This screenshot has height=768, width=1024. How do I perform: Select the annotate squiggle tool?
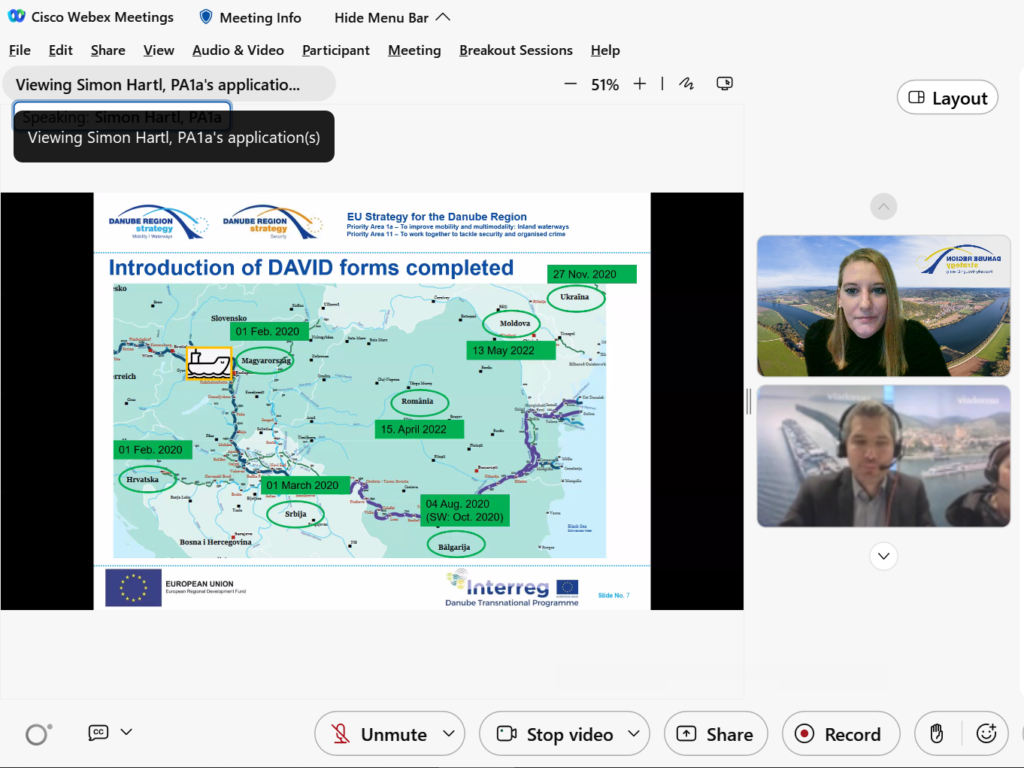686,85
